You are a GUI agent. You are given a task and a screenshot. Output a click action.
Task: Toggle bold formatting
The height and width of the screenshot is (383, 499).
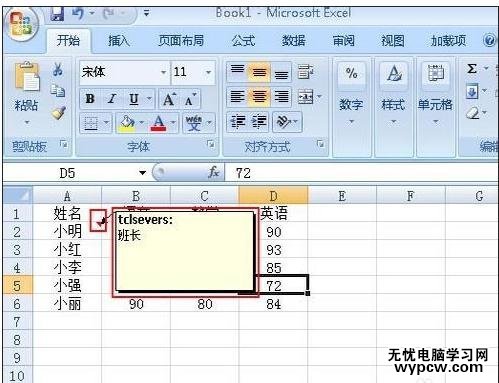tap(90, 99)
